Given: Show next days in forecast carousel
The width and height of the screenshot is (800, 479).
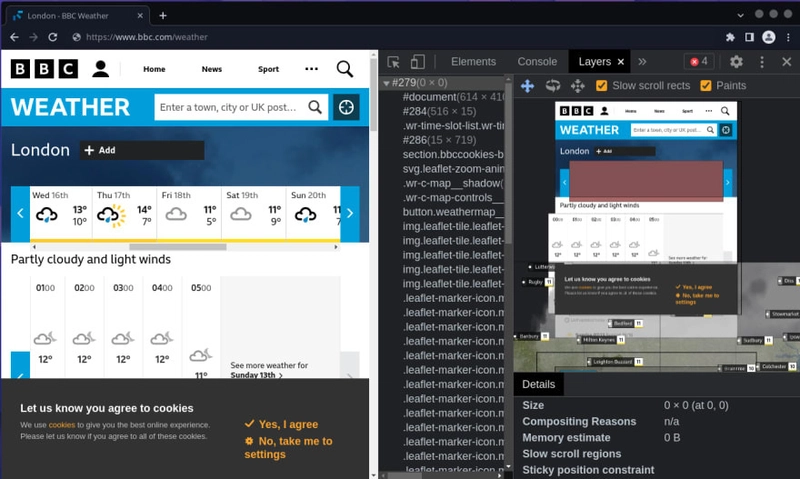Looking at the screenshot, I should 350,213.
